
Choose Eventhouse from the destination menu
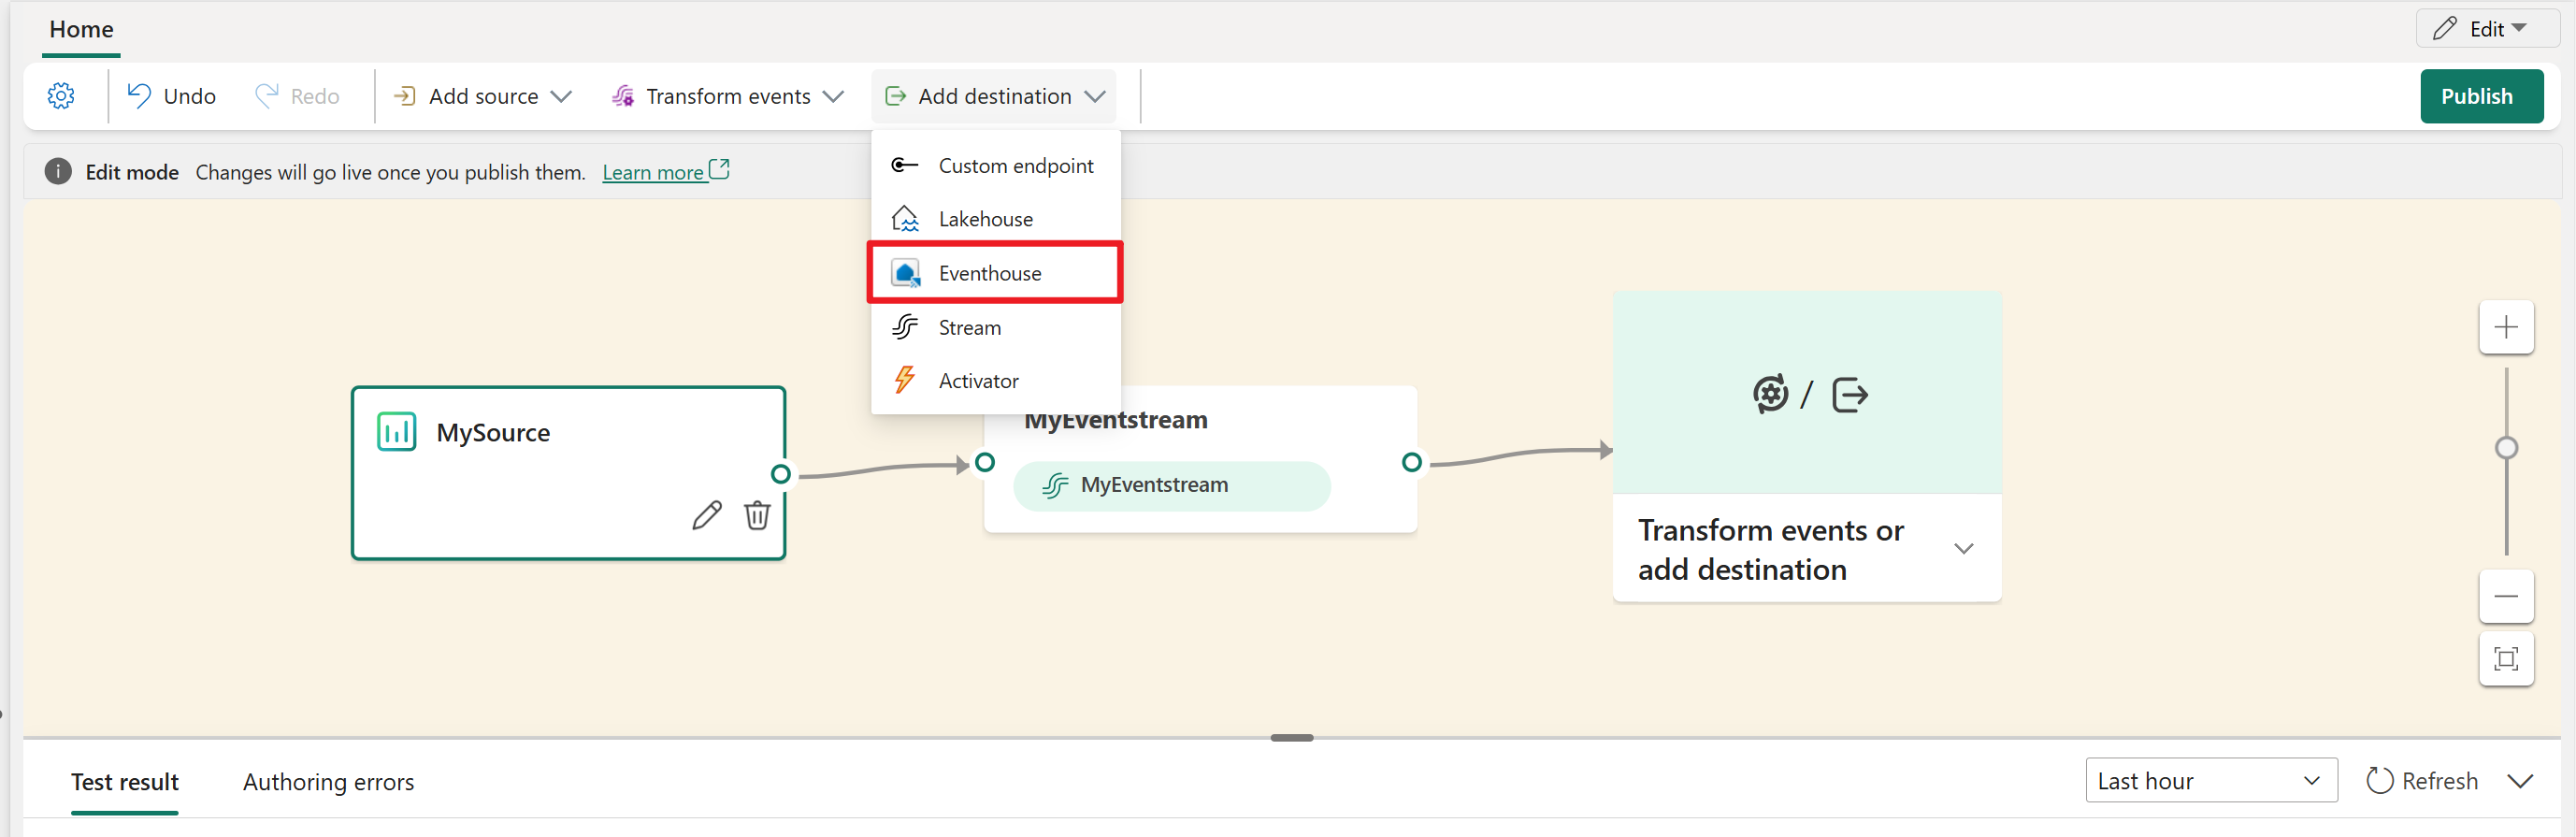995,273
